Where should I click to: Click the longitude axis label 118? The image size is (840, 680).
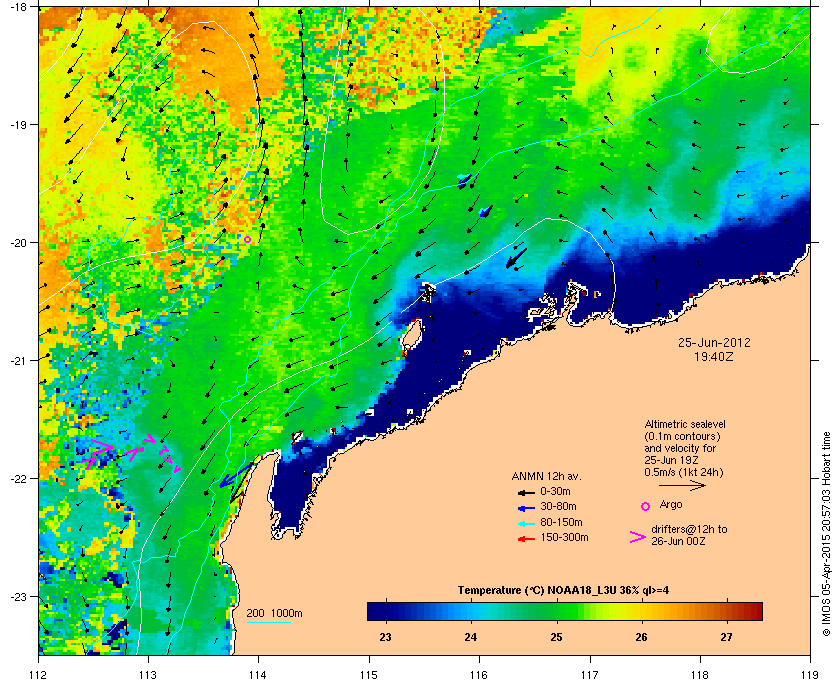[x=700, y=674]
